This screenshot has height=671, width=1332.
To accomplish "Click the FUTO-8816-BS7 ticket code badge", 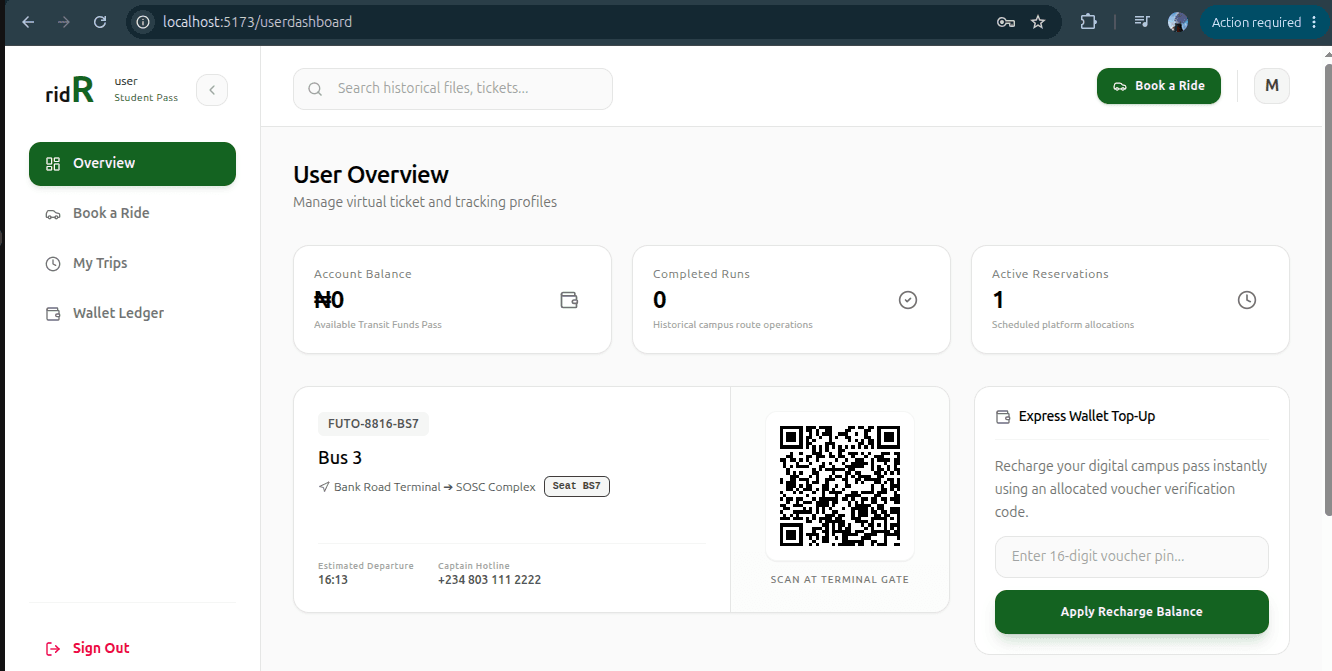I will coord(374,424).
